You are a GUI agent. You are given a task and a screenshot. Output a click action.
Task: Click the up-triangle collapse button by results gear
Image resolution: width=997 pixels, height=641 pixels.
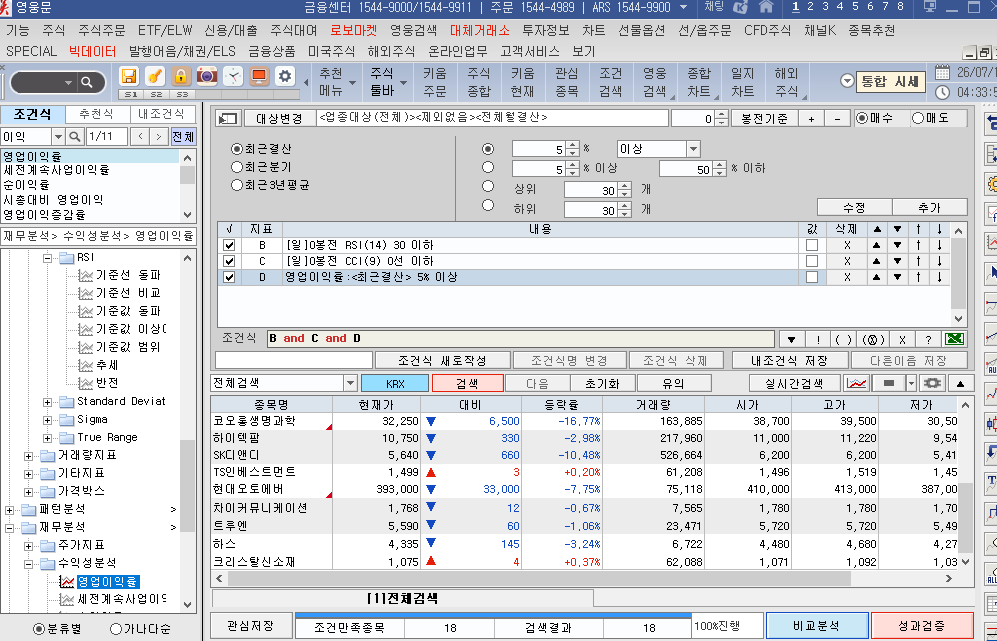961,383
